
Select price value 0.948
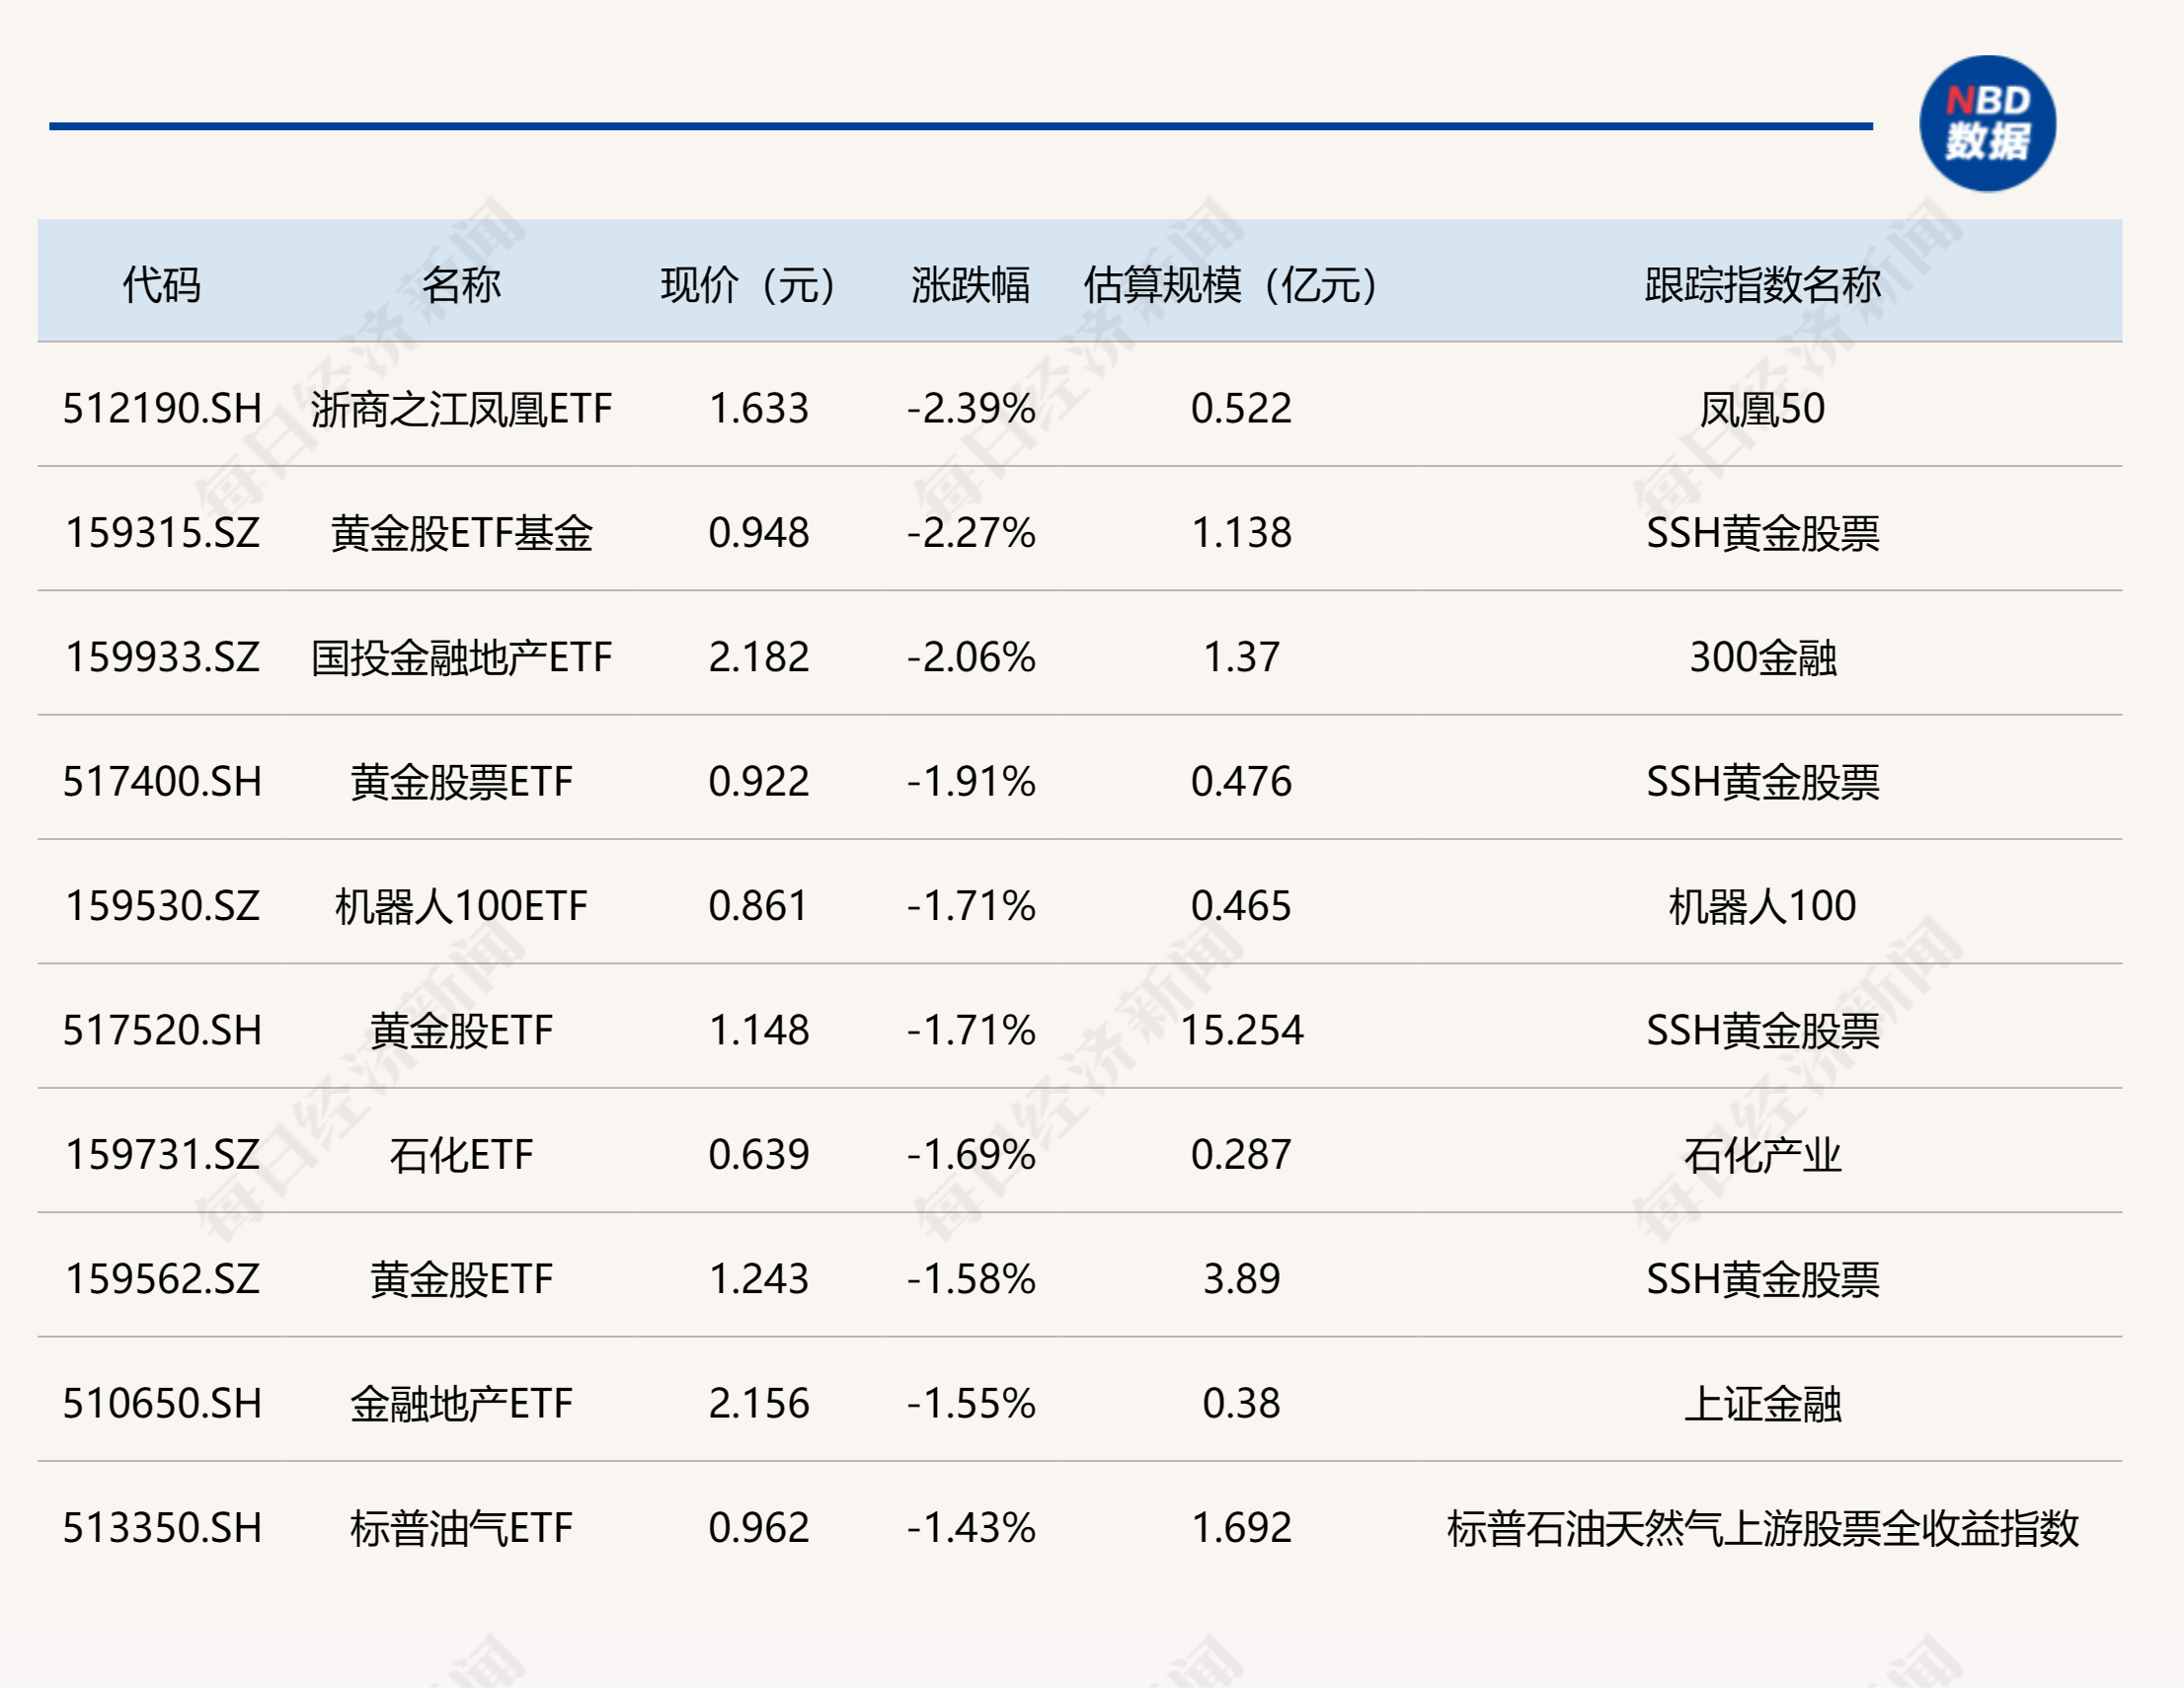[x=759, y=533]
